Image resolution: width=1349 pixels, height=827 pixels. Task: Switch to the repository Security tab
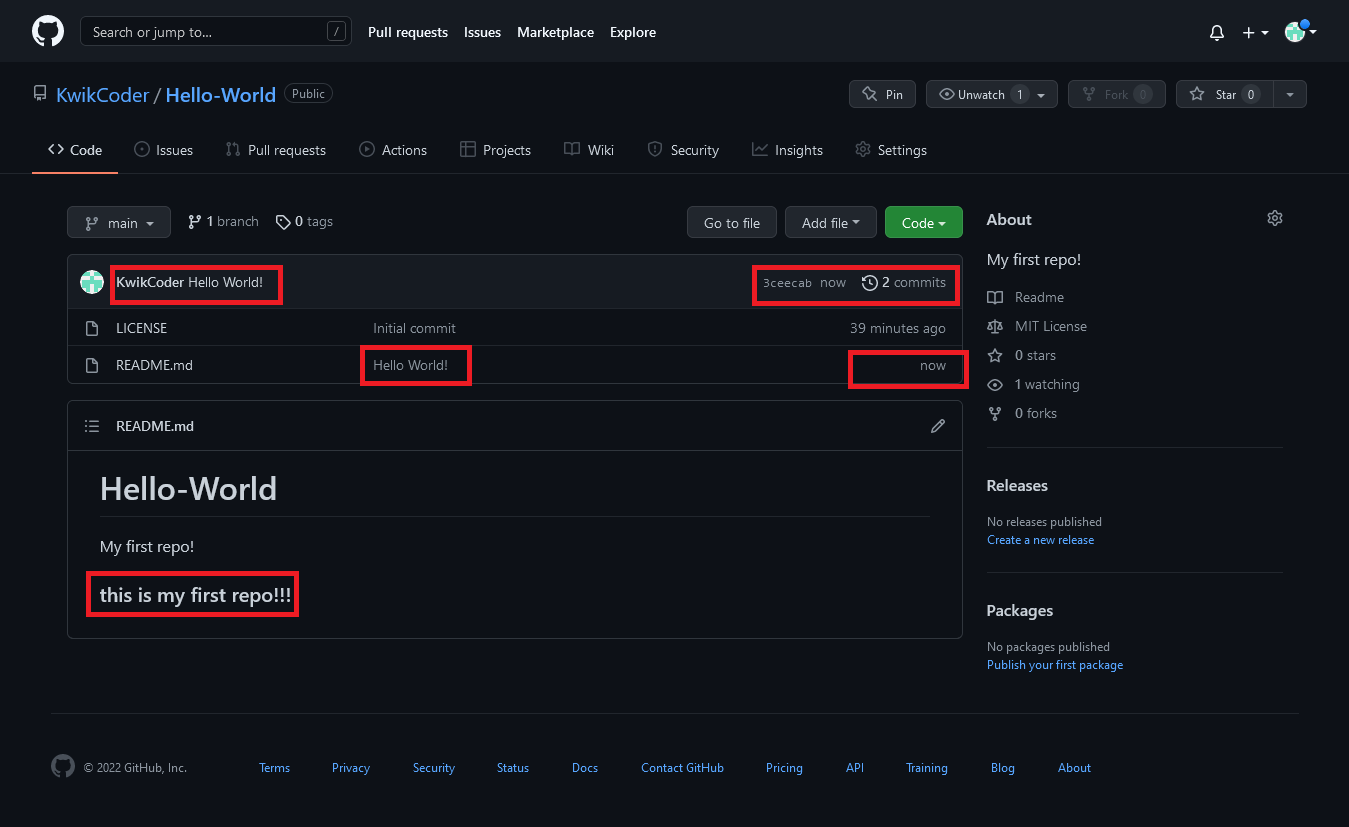[x=683, y=150]
